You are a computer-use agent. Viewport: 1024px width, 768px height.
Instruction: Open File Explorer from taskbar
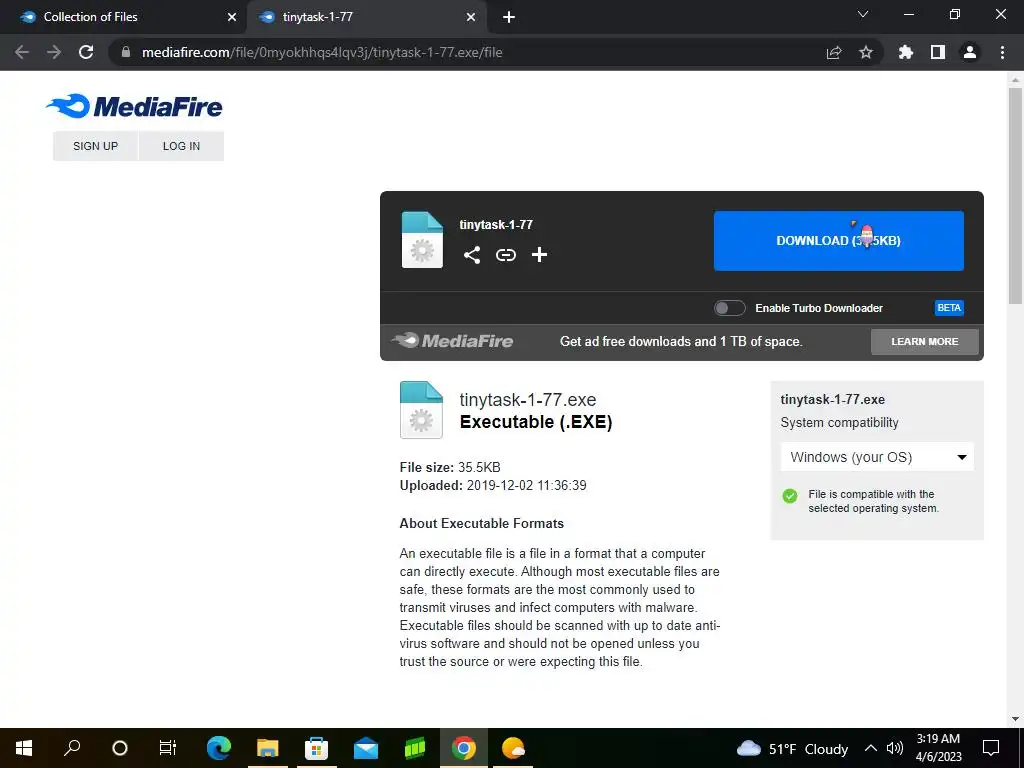point(268,748)
